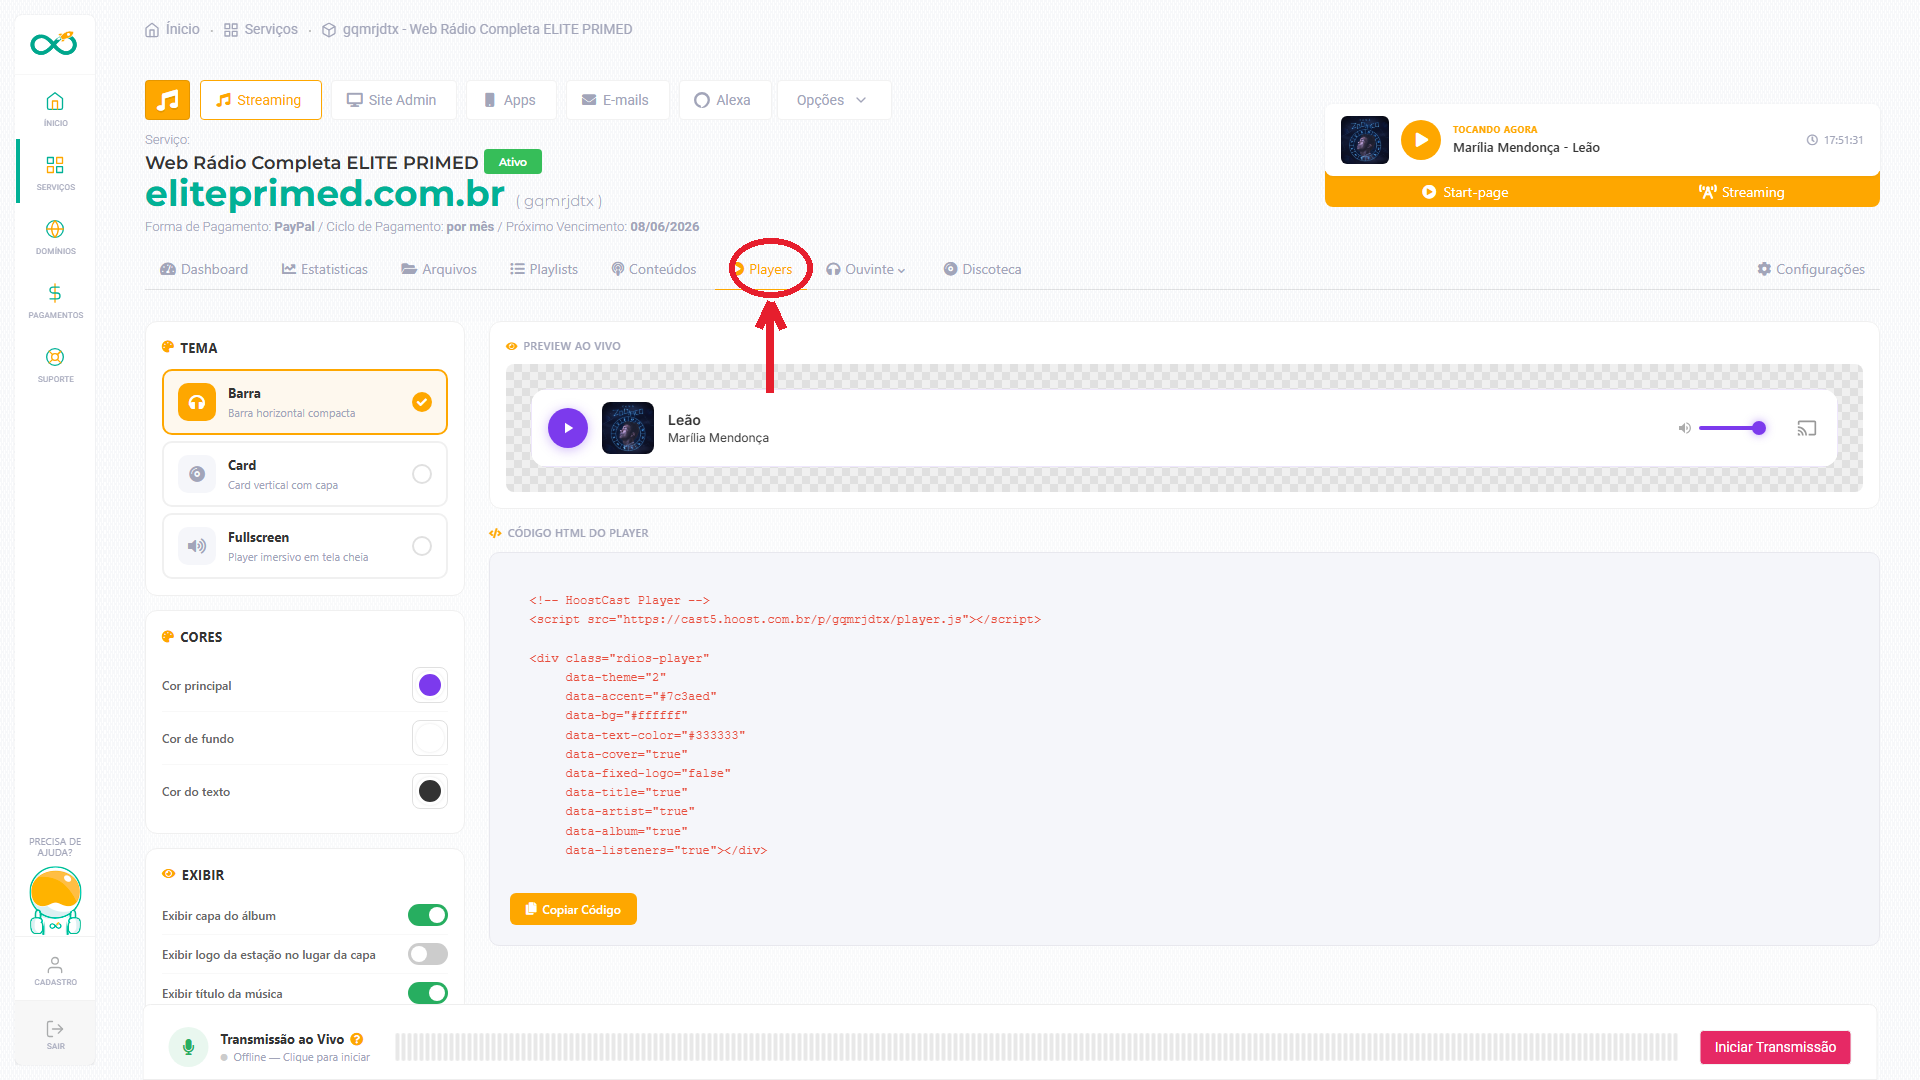
Task: Open the Streaming tab
Action: (260, 100)
